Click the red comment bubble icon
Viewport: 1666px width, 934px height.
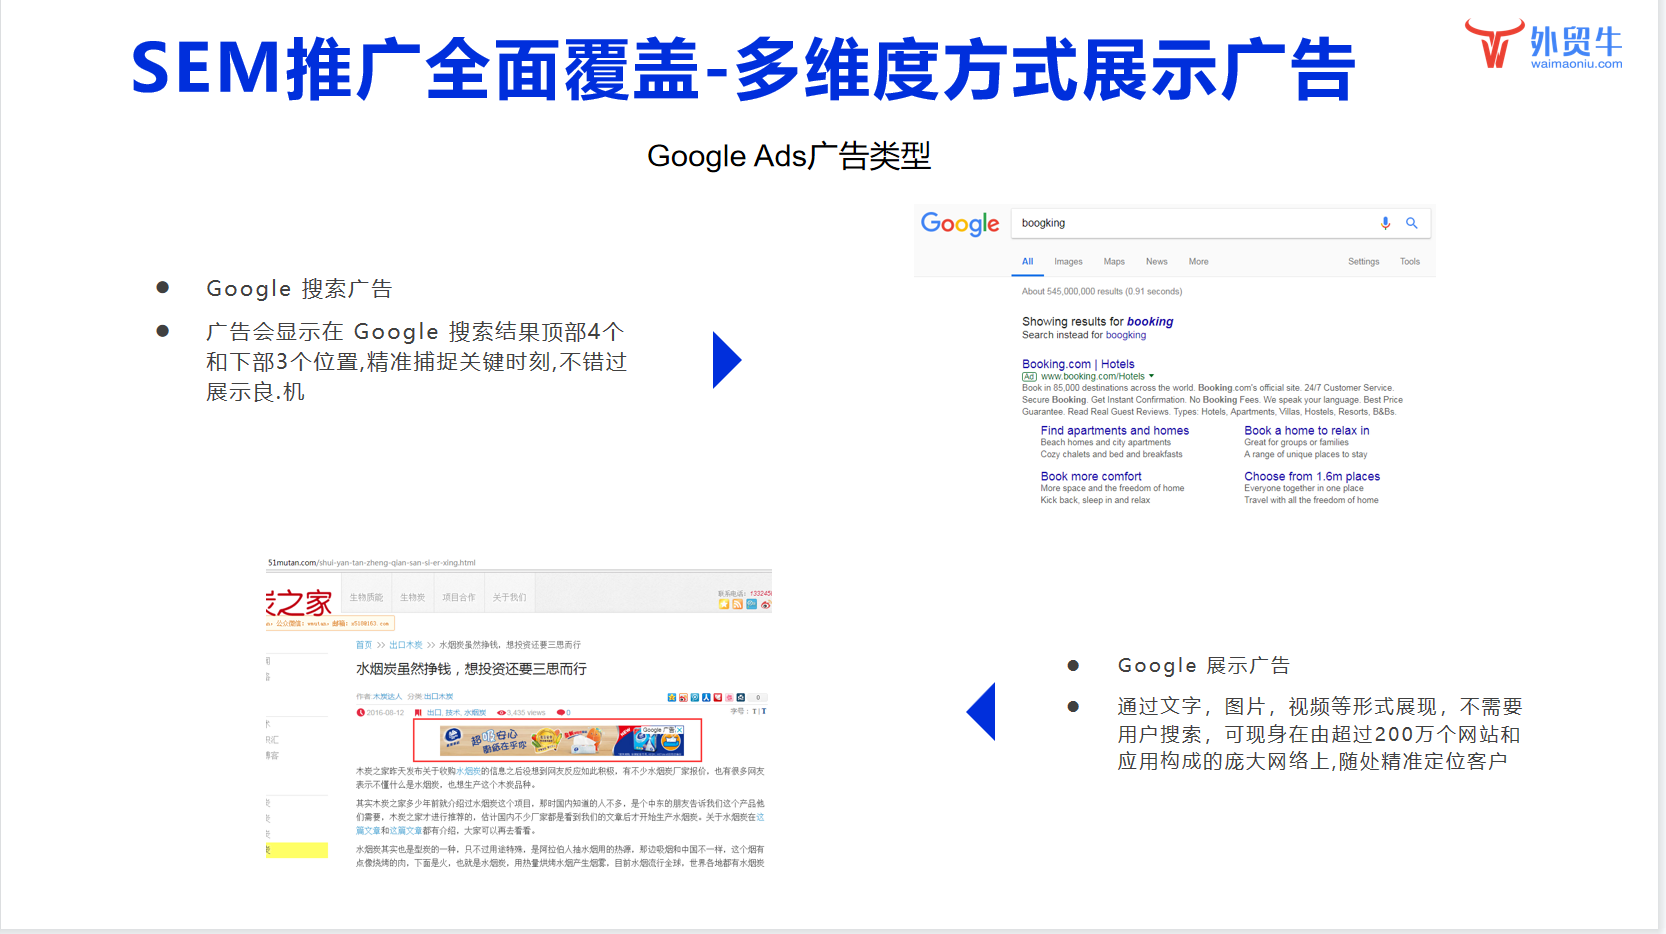pyautogui.click(x=561, y=712)
